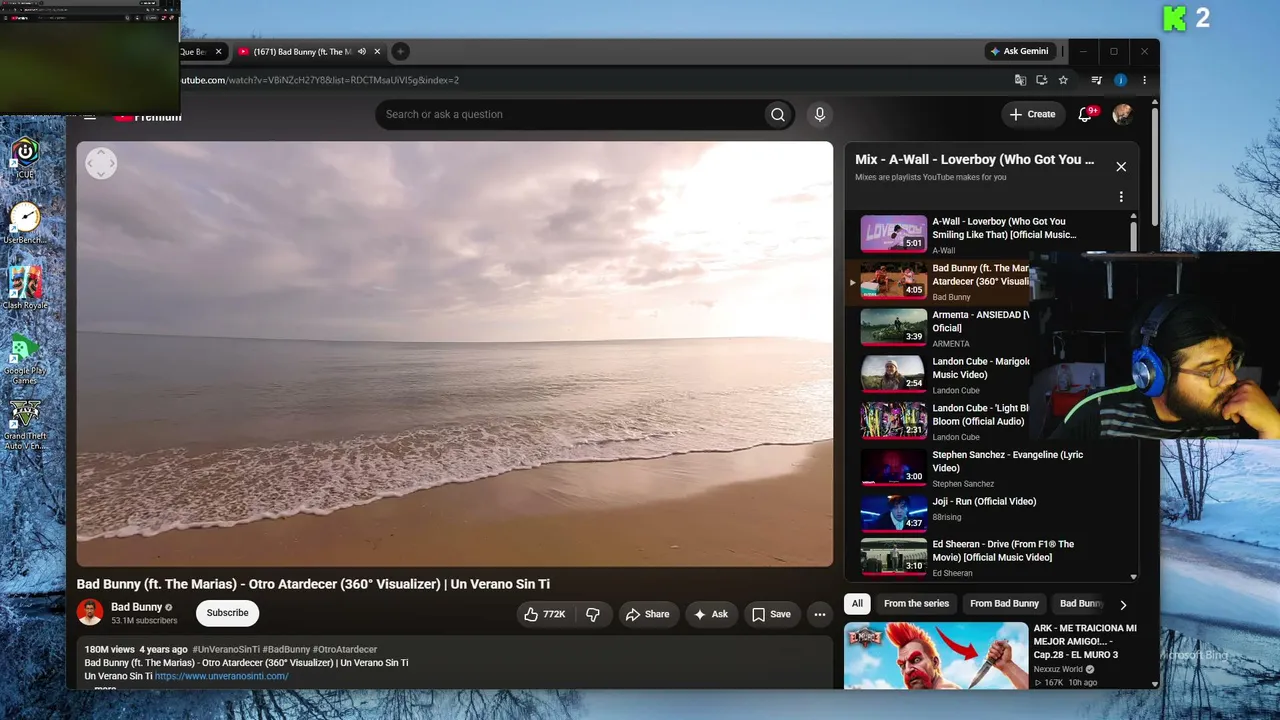This screenshot has width=1280, height=720.
Task: Open the ARK recommended video thumbnail
Action: pos(936,656)
